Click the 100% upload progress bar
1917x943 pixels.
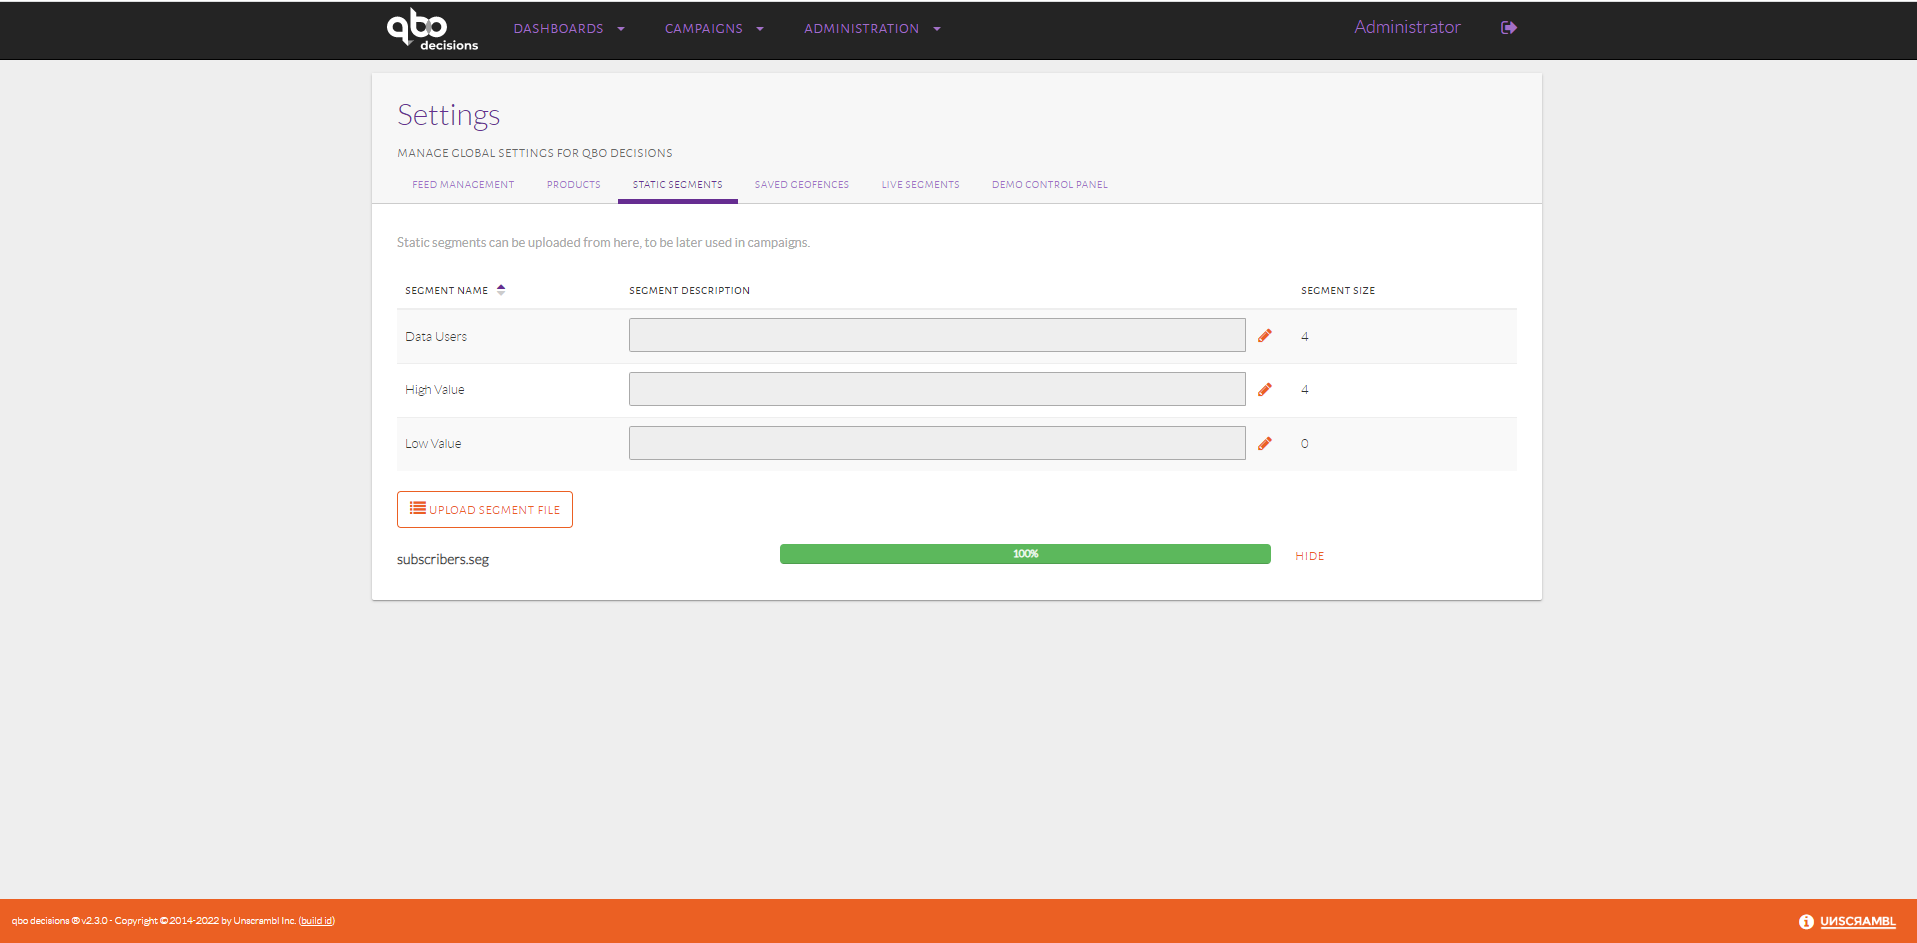[x=1025, y=554]
